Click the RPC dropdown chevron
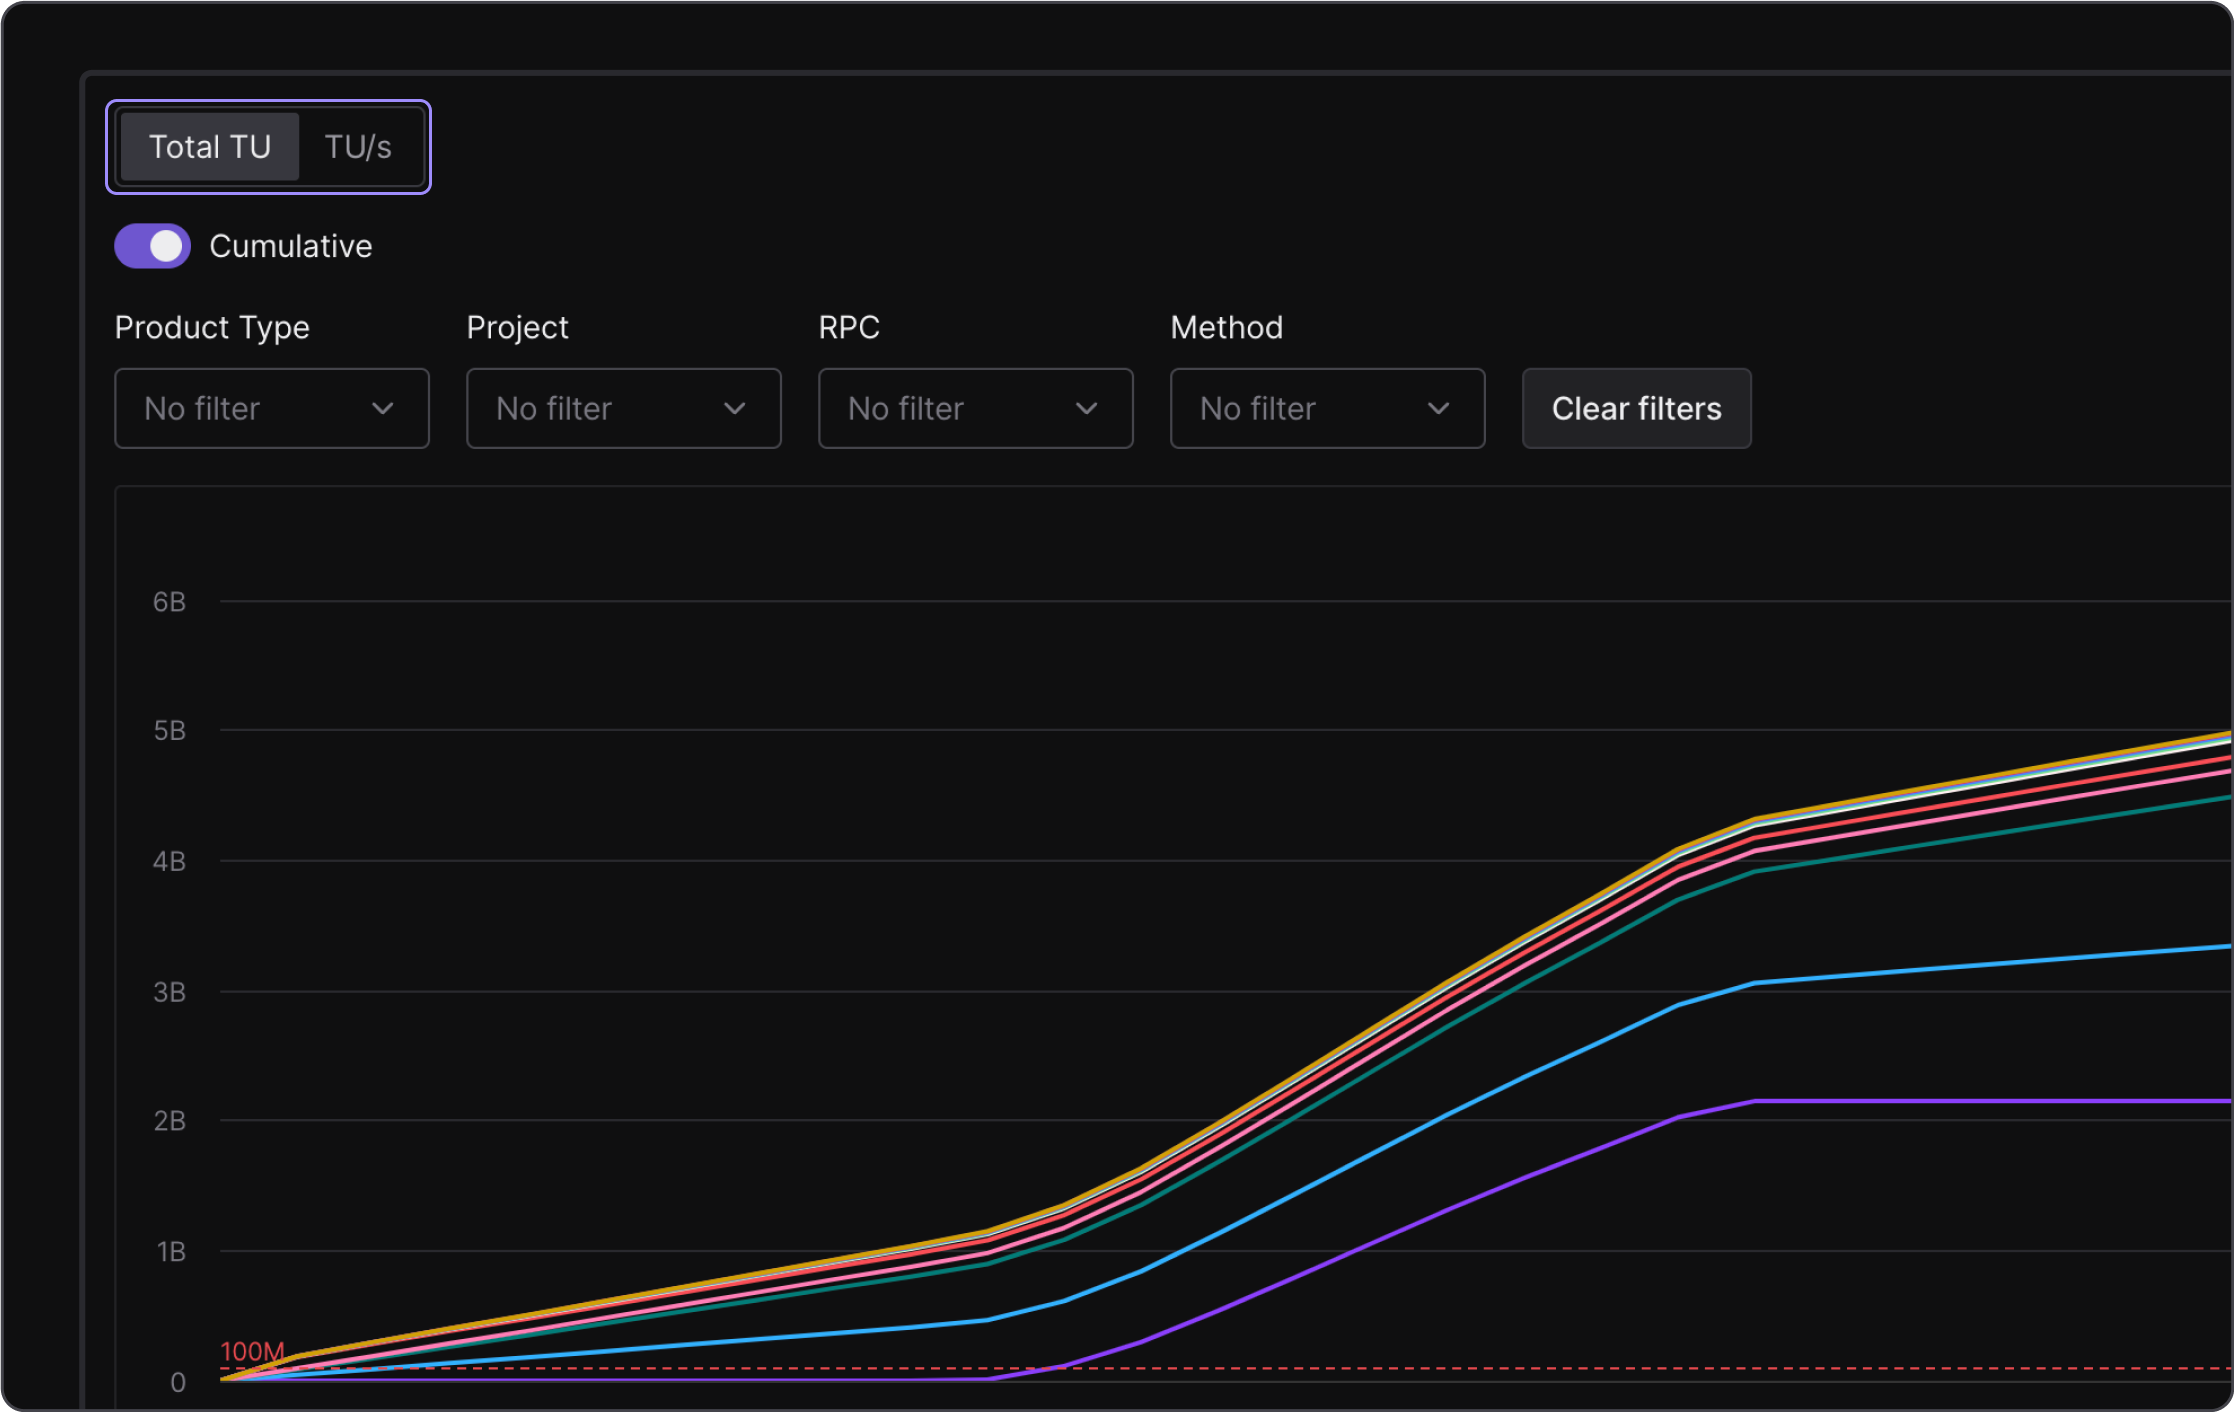Screen dimensions: 2234x1412 [x=1088, y=408]
